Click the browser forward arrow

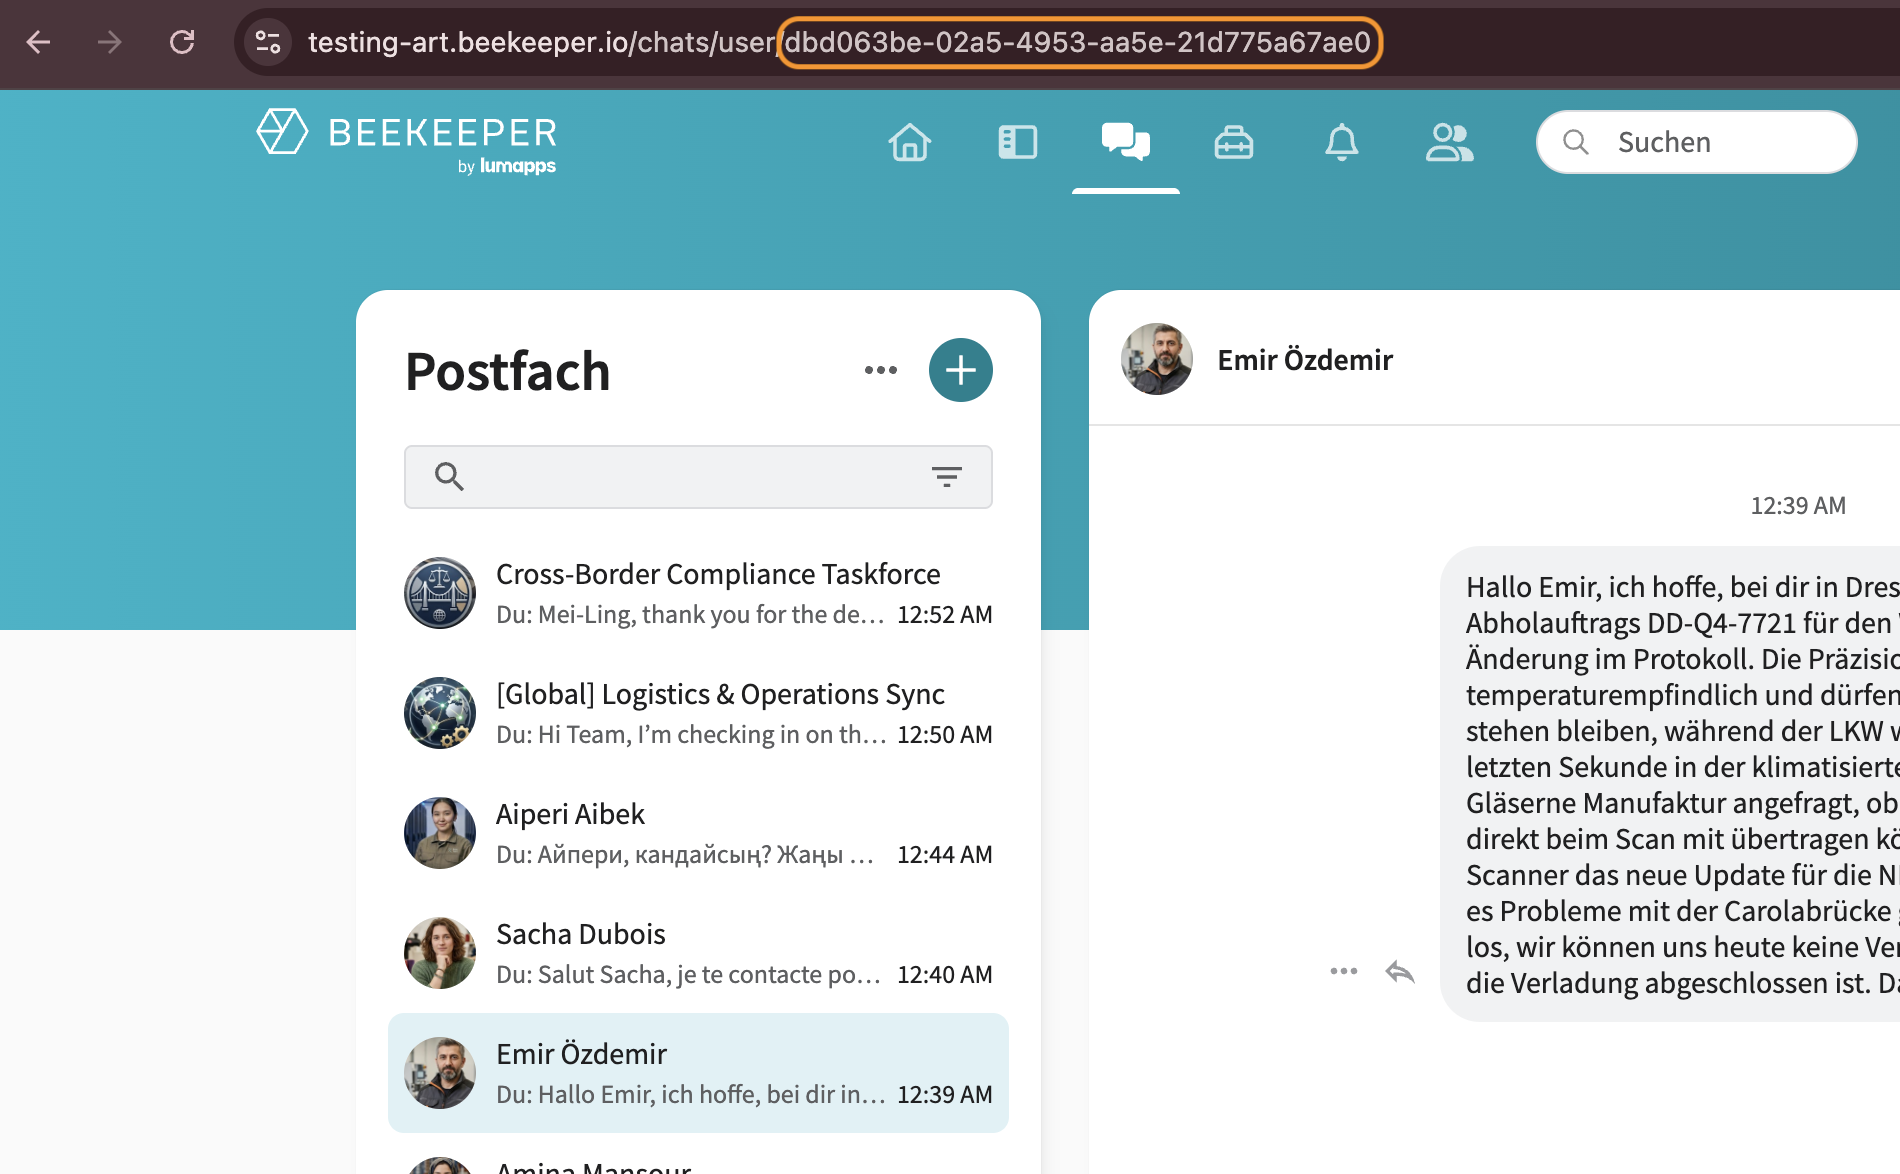point(110,42)
